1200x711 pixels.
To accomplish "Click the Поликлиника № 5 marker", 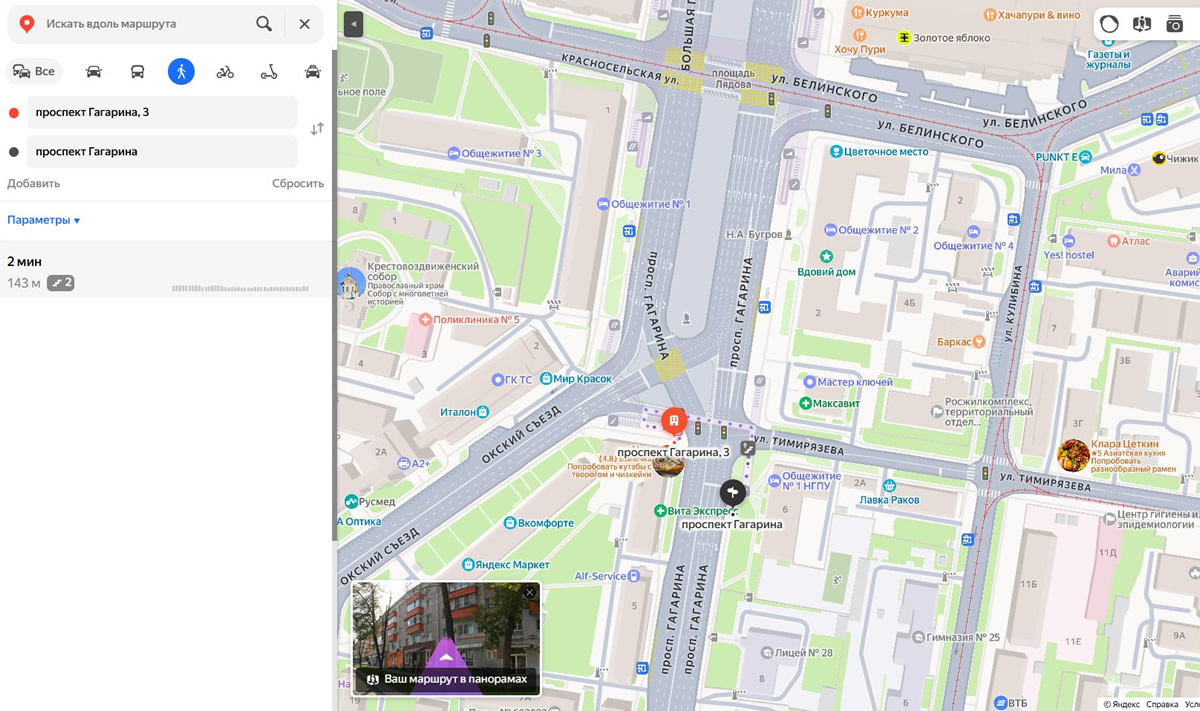I will click(x=425, y=320).
